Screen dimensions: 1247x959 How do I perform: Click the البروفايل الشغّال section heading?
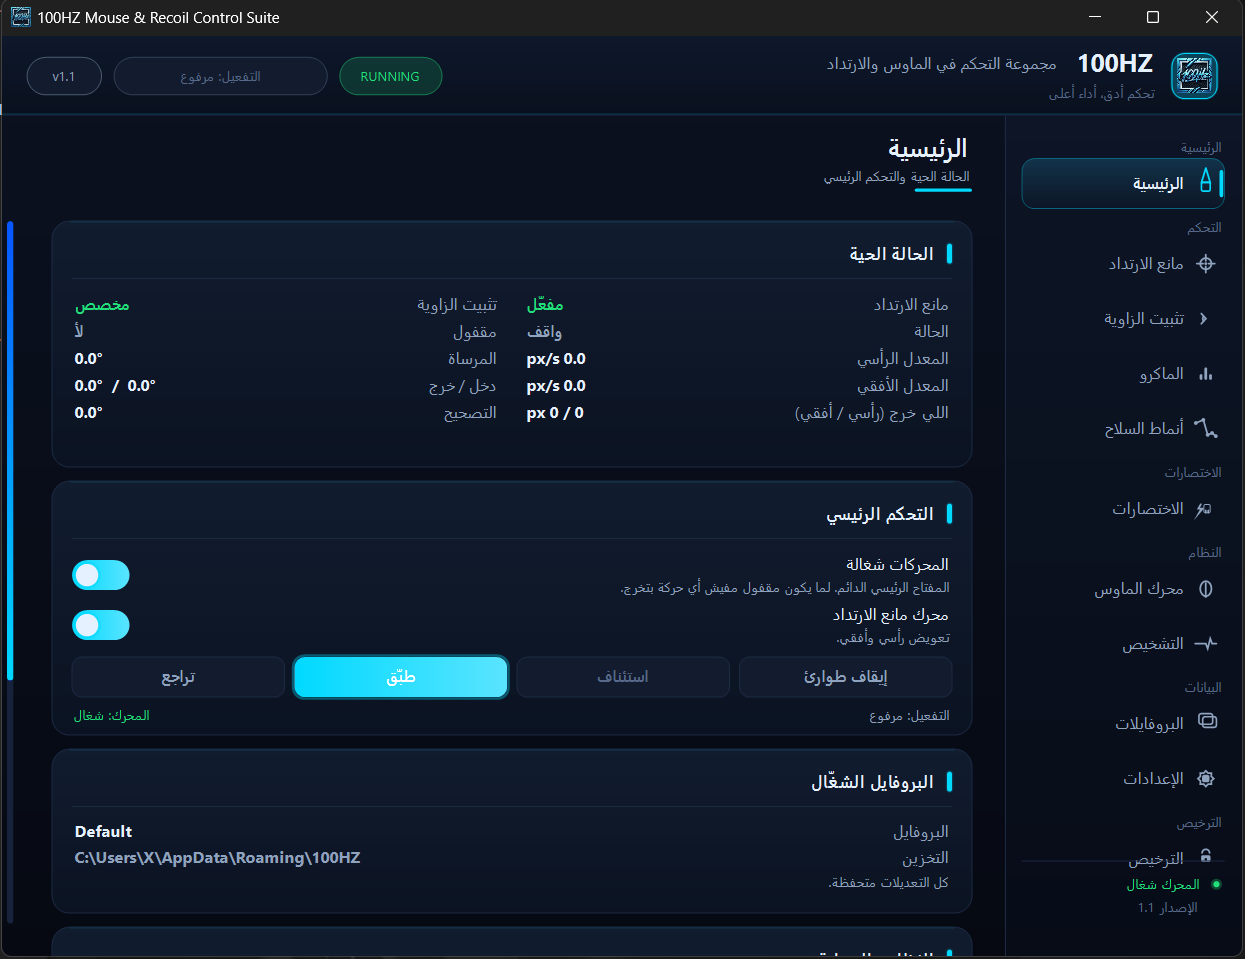pyautogui.click(x=872, y=782)
